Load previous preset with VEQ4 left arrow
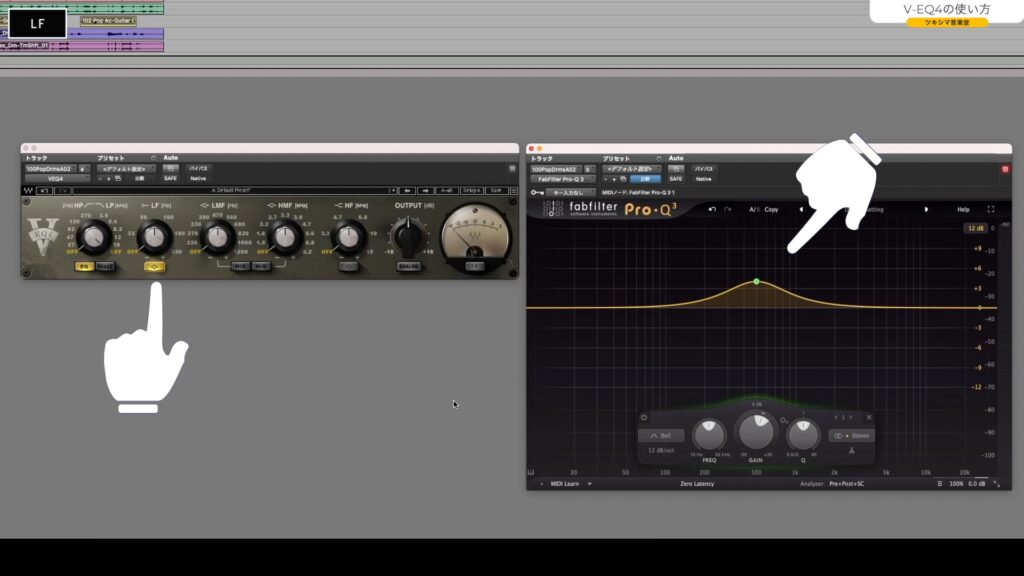 407,191
